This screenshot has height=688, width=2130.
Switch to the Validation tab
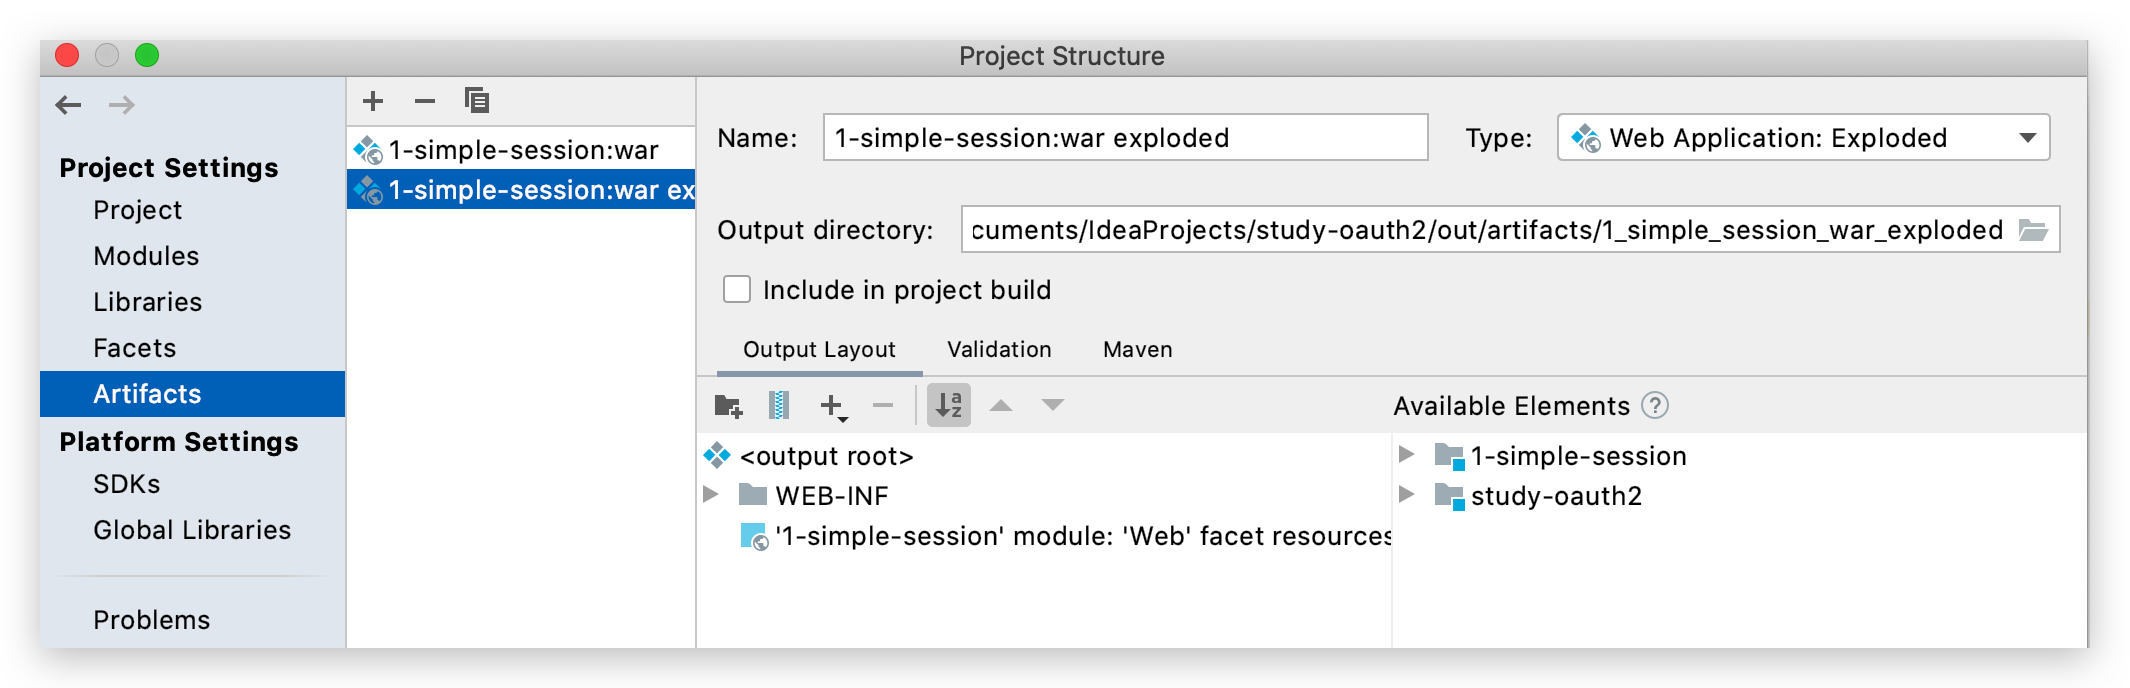[x=998, y=350]
